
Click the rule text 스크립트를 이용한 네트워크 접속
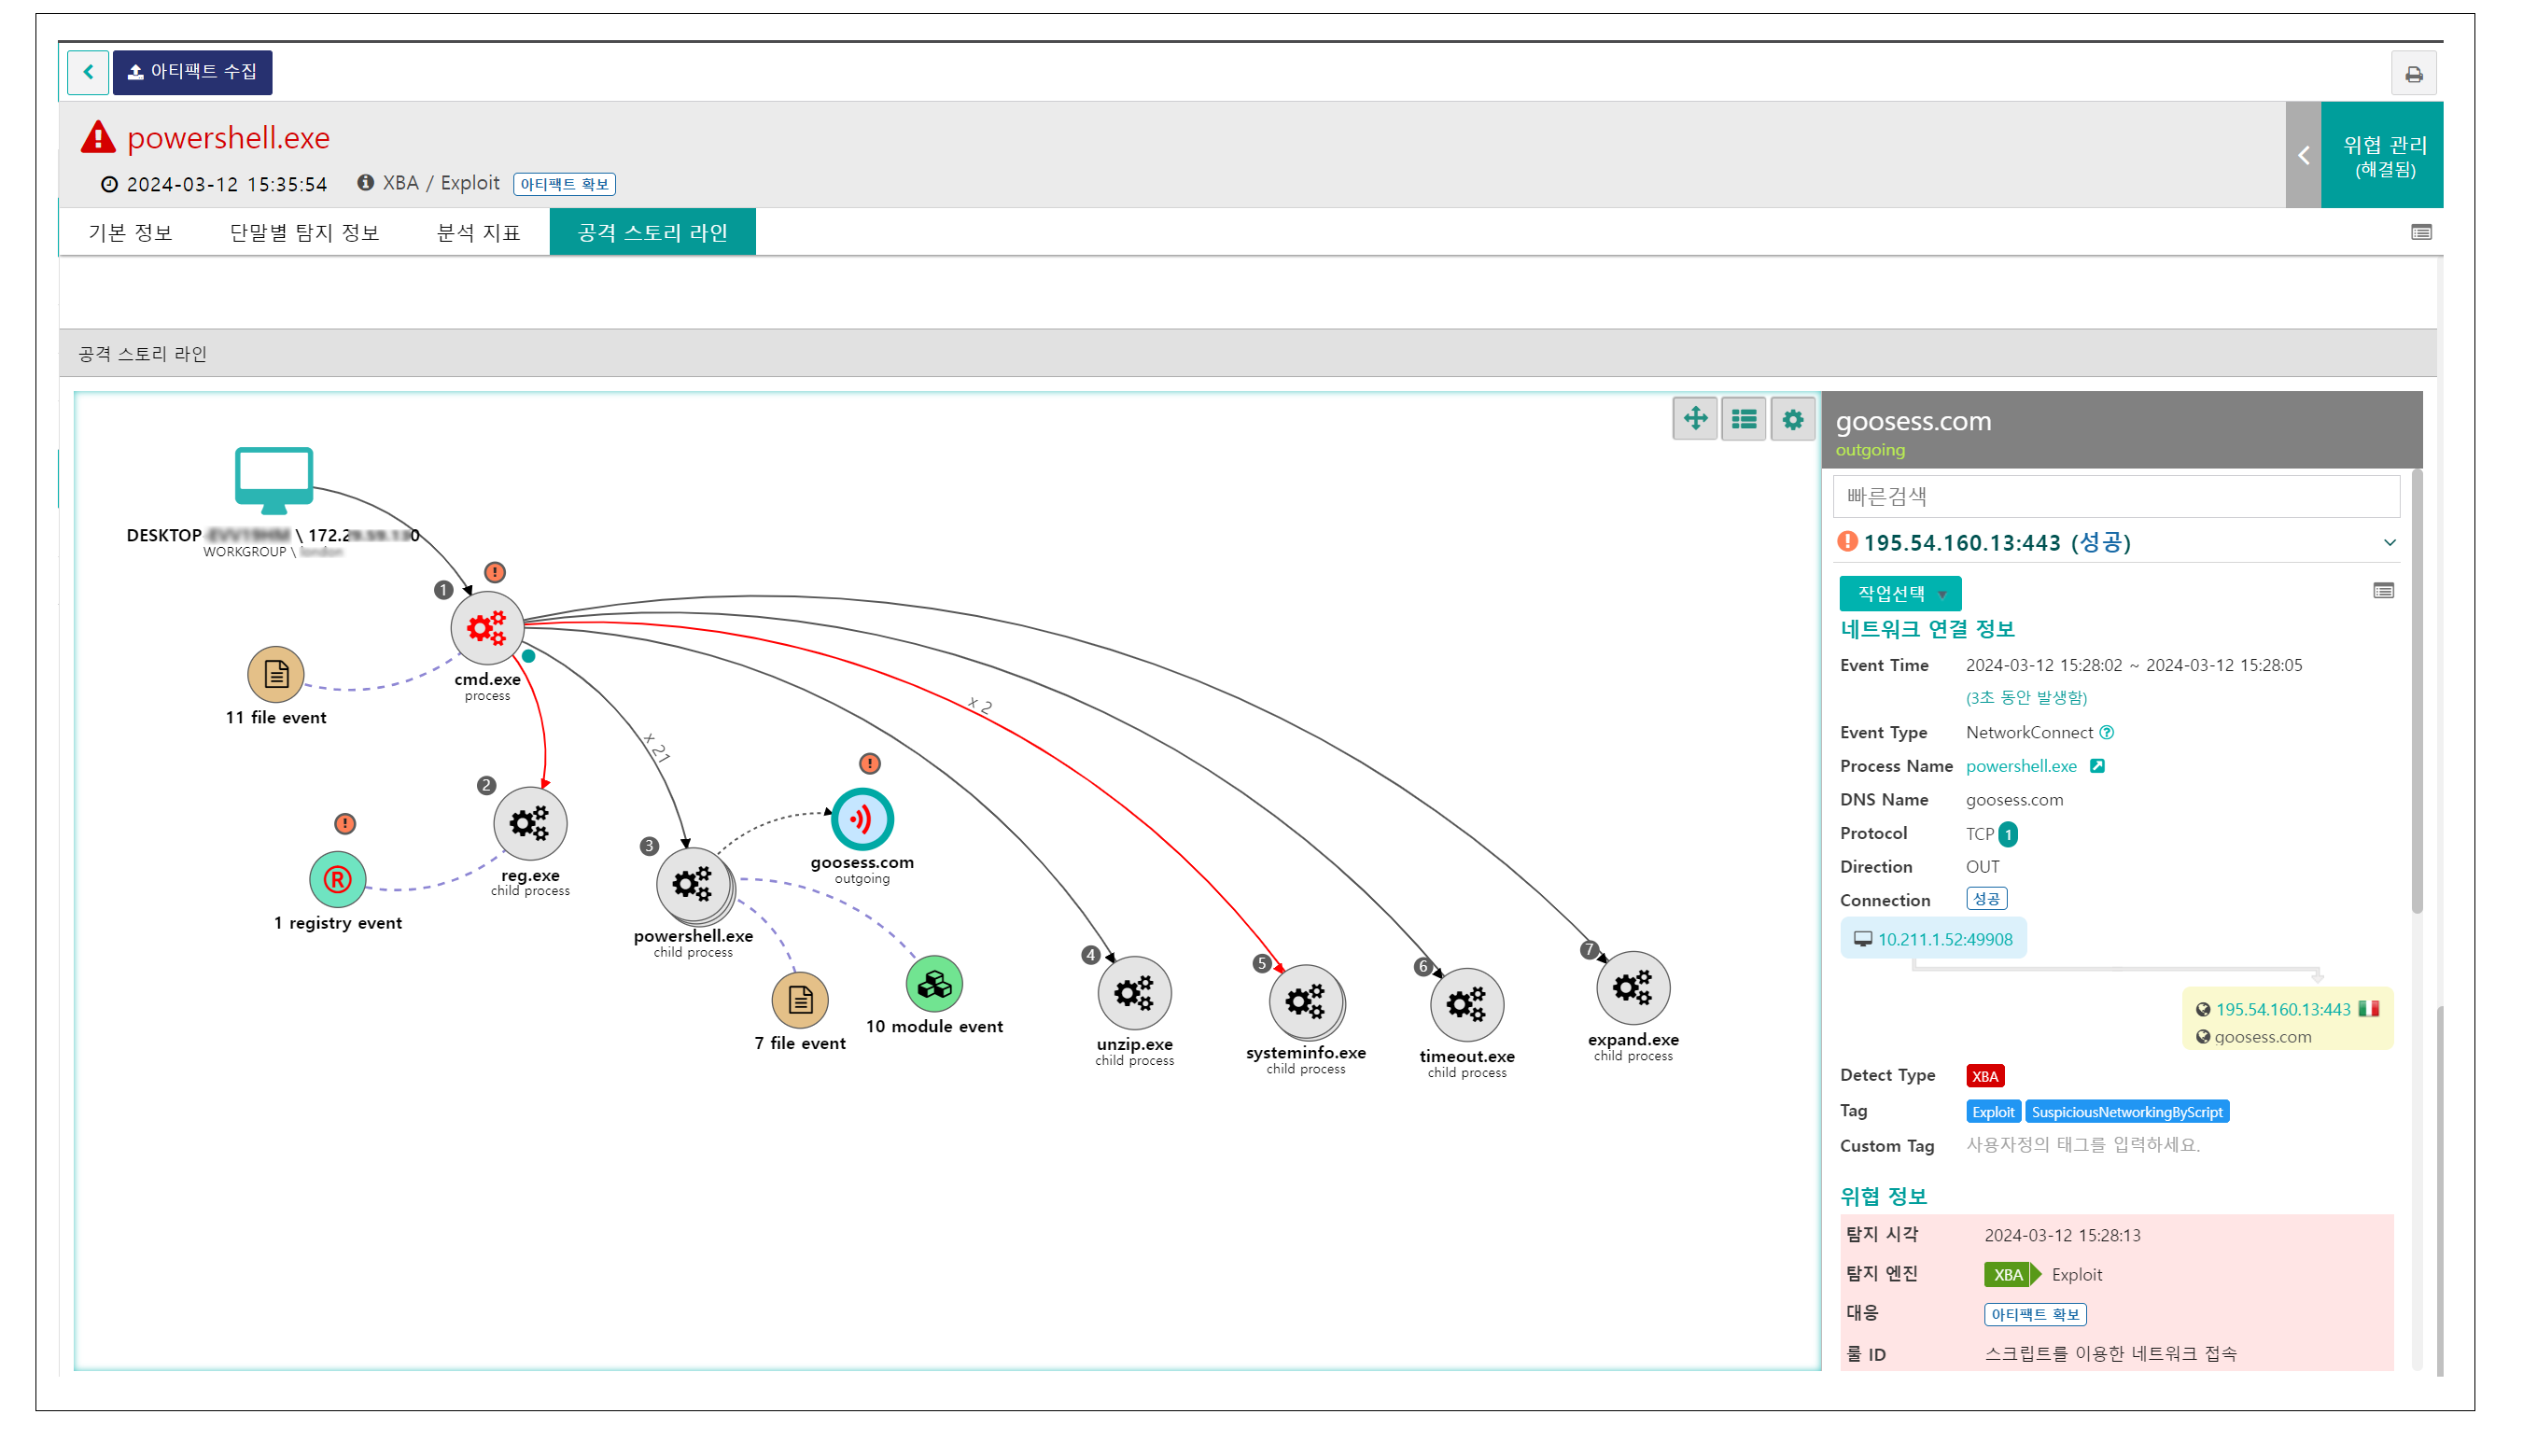click(x=2110, y=1353)
